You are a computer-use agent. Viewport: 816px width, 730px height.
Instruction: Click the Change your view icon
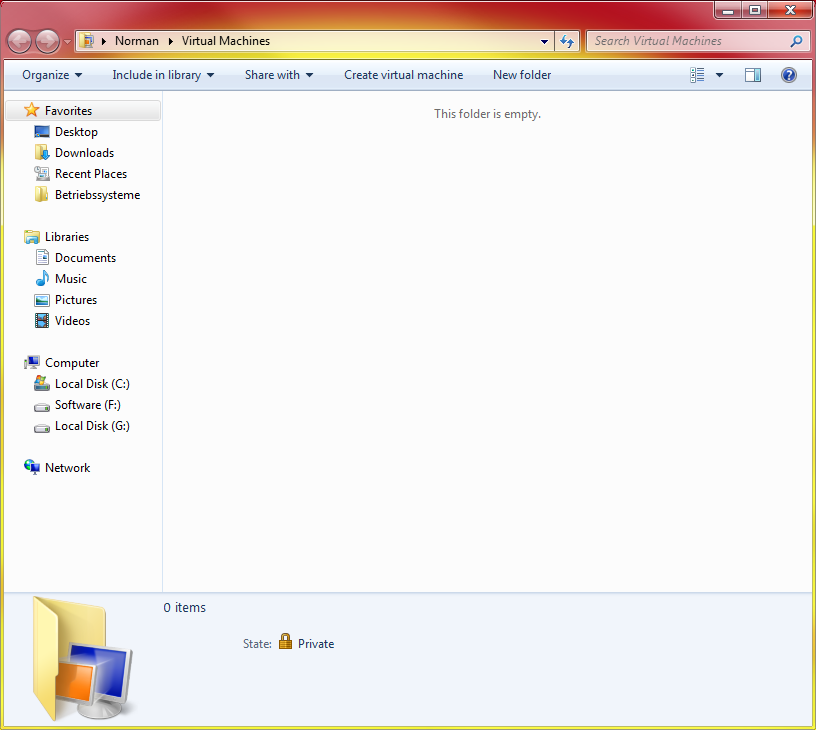tap(698, 75)
